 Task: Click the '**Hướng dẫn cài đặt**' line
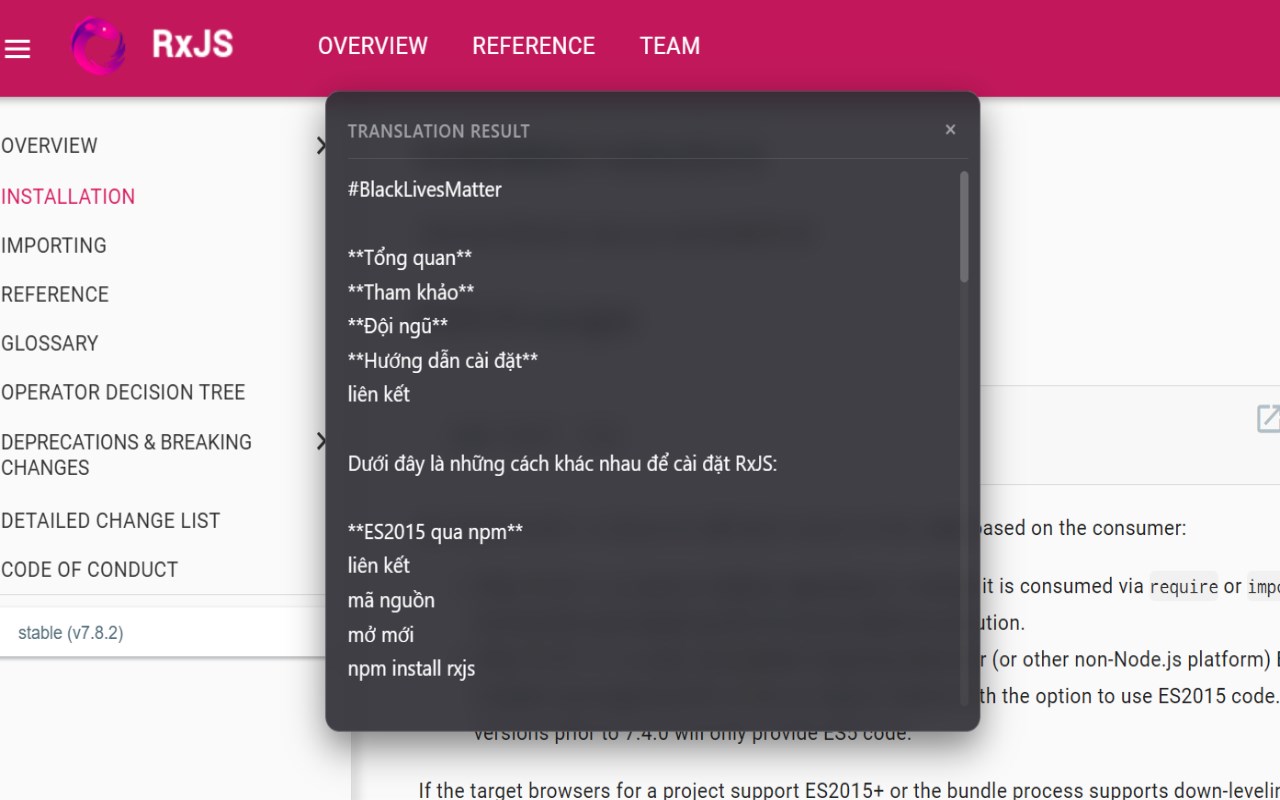[443, 360]
